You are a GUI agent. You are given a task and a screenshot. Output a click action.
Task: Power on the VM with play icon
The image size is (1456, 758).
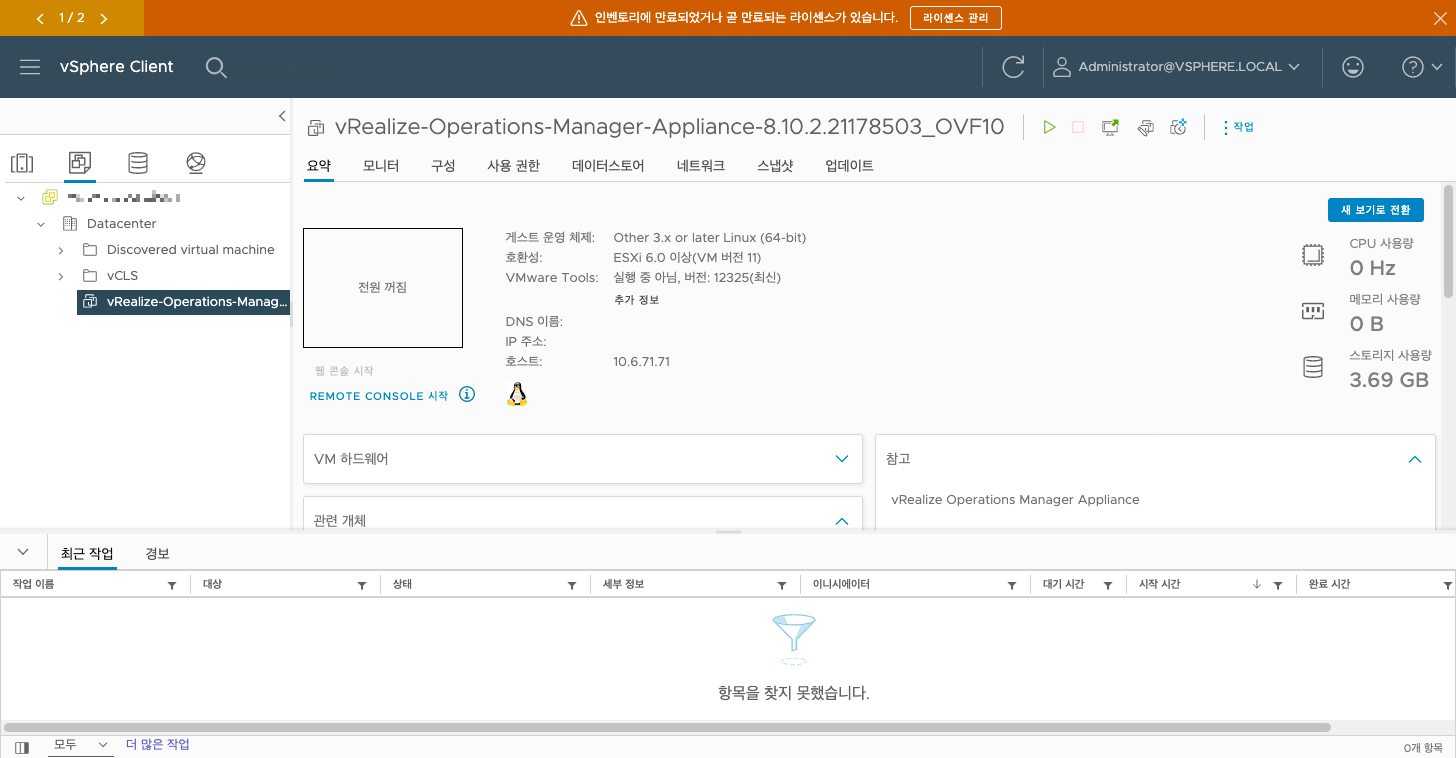tap(1049, 127)
